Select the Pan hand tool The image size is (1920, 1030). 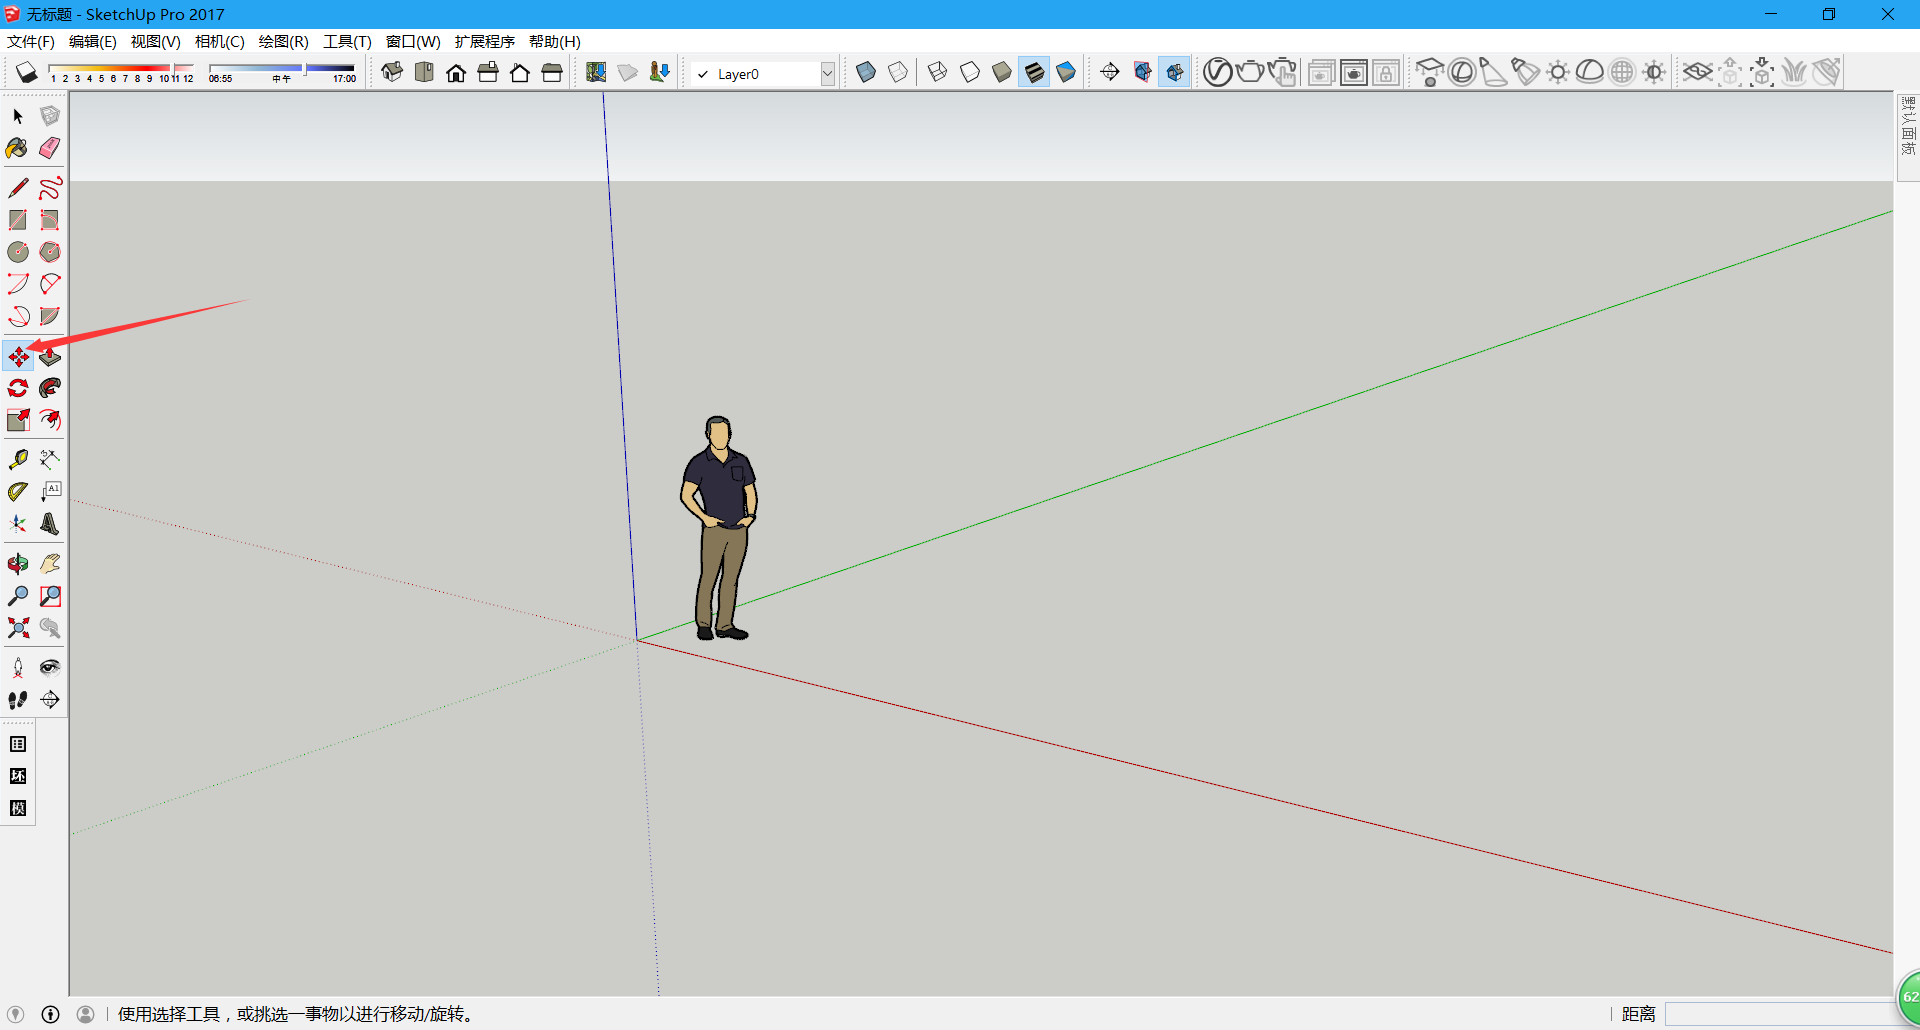click(x=50, y=564)
